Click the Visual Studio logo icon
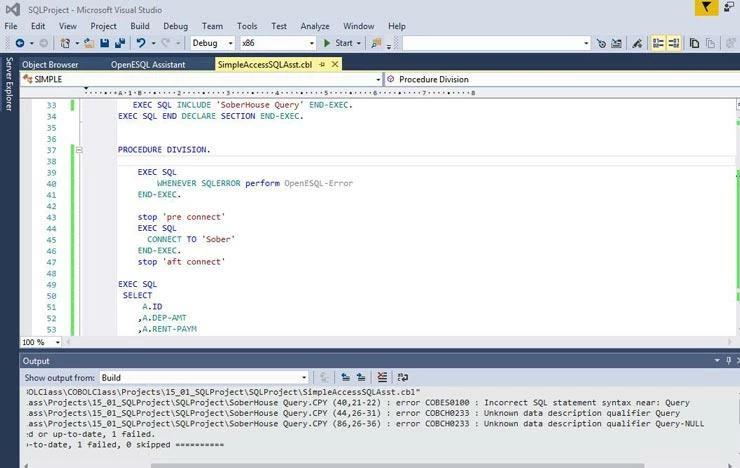 tap(13, 9)
